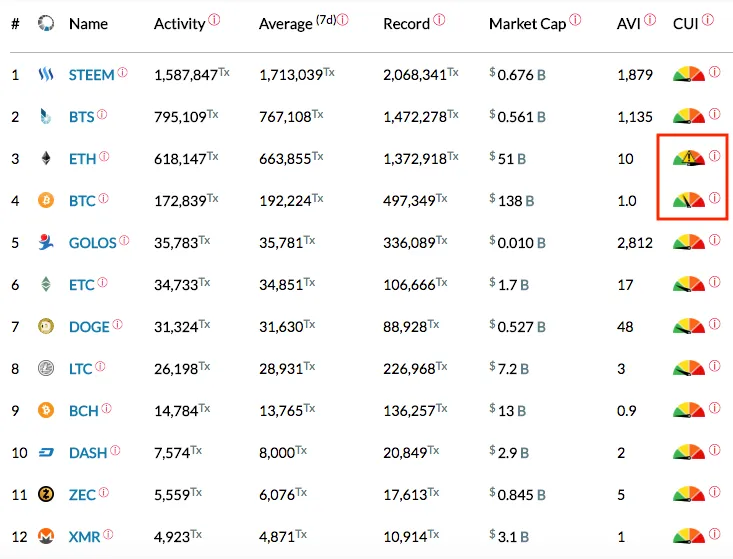
Task: Click the STEEM coin logo icon
Action: (46, 74)
